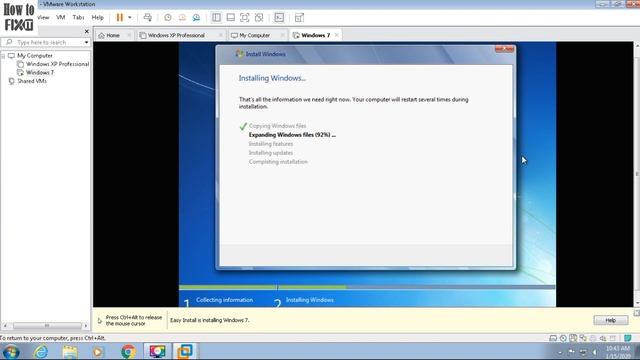The height and width of the screenshot is (360, 640).
Task: Close the My Computer tab
Action: click(x=282, y=35)
